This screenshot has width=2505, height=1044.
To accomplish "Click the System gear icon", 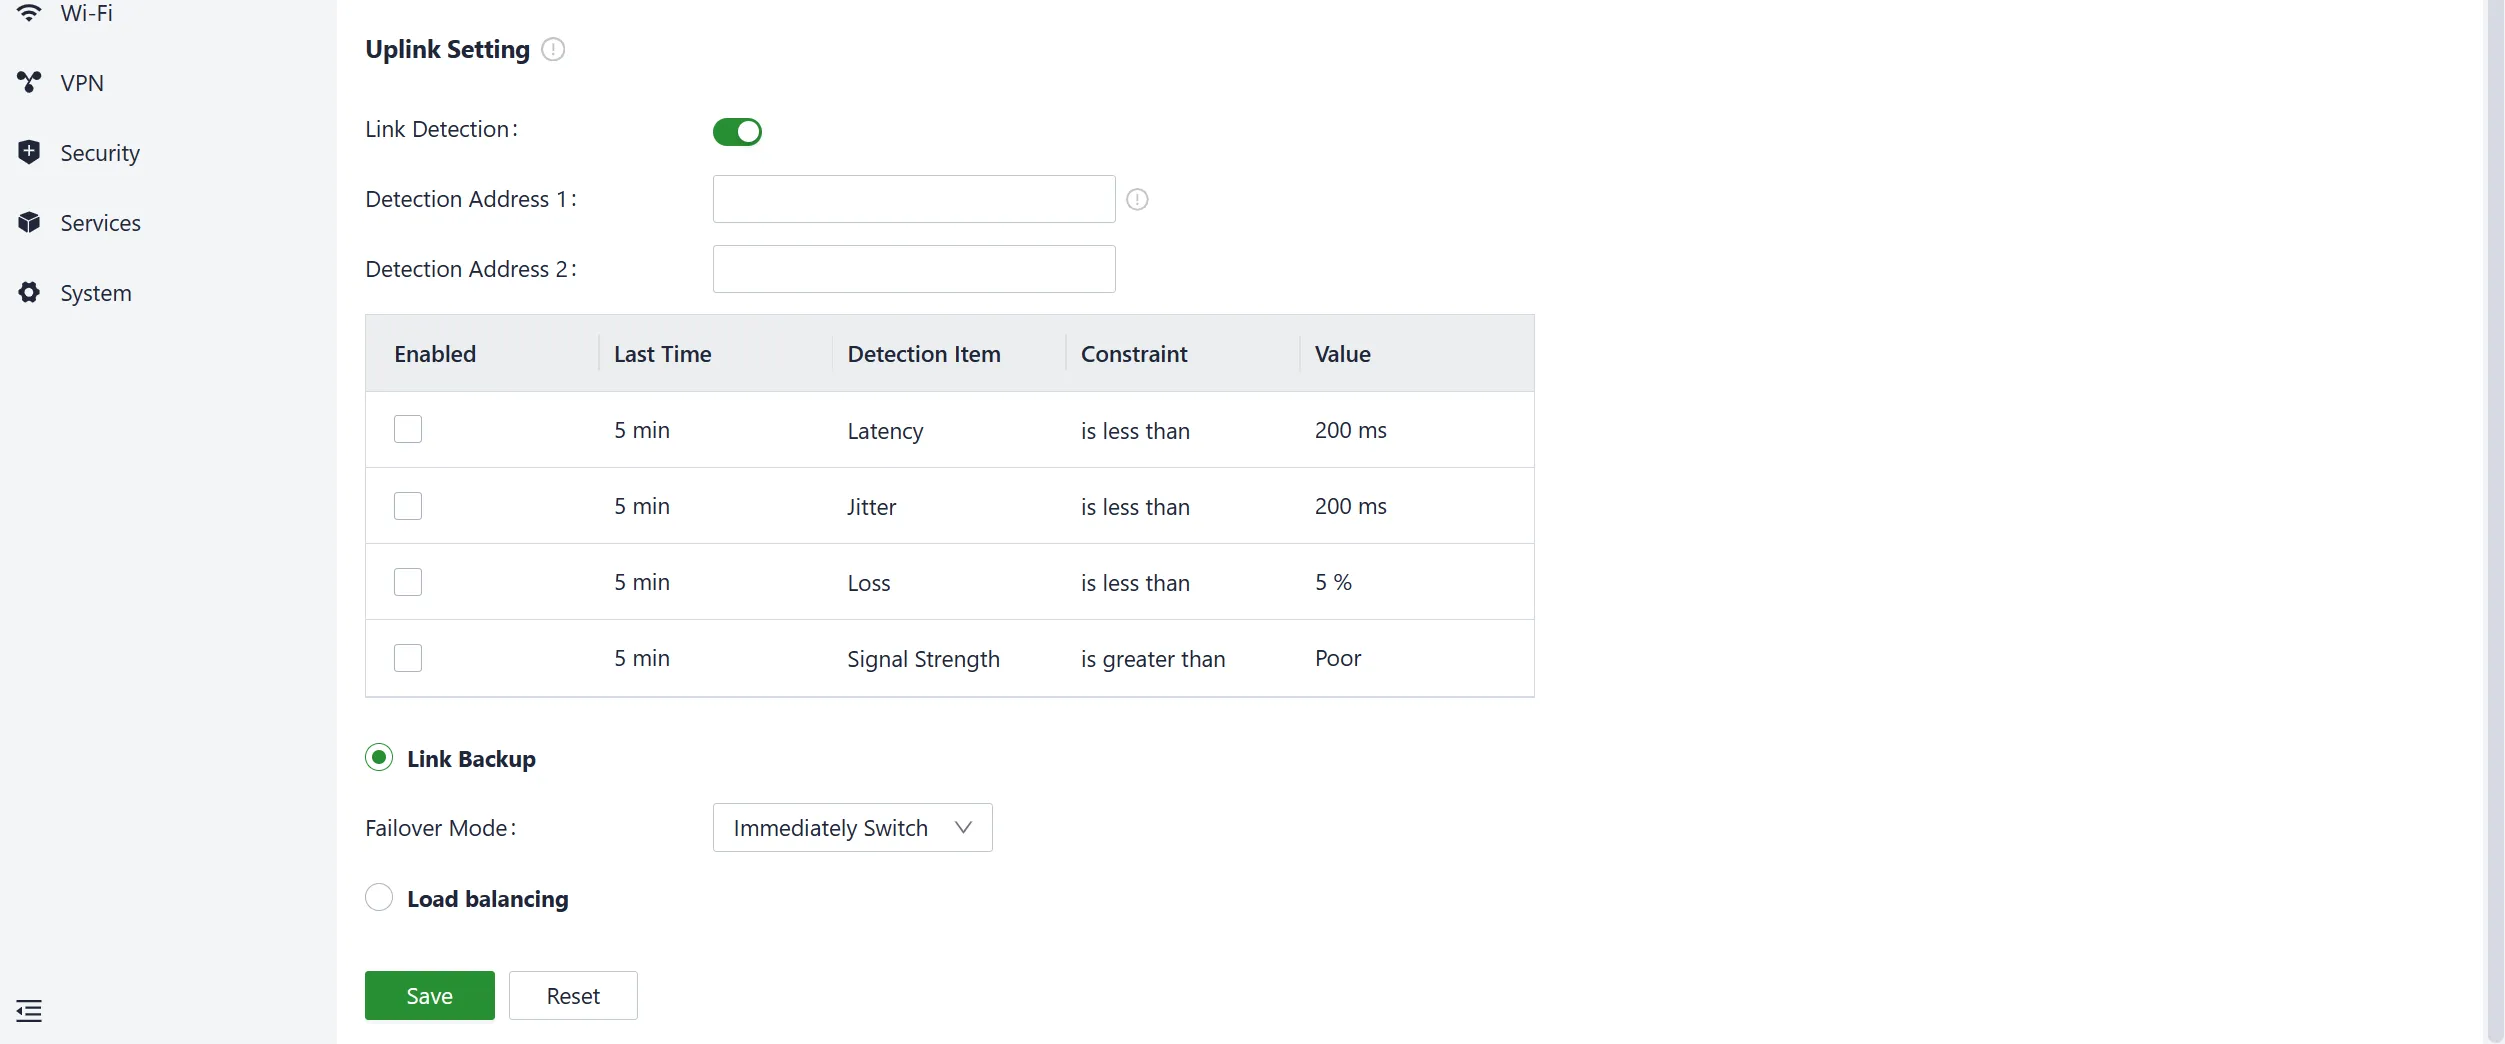I will [29, 292].
